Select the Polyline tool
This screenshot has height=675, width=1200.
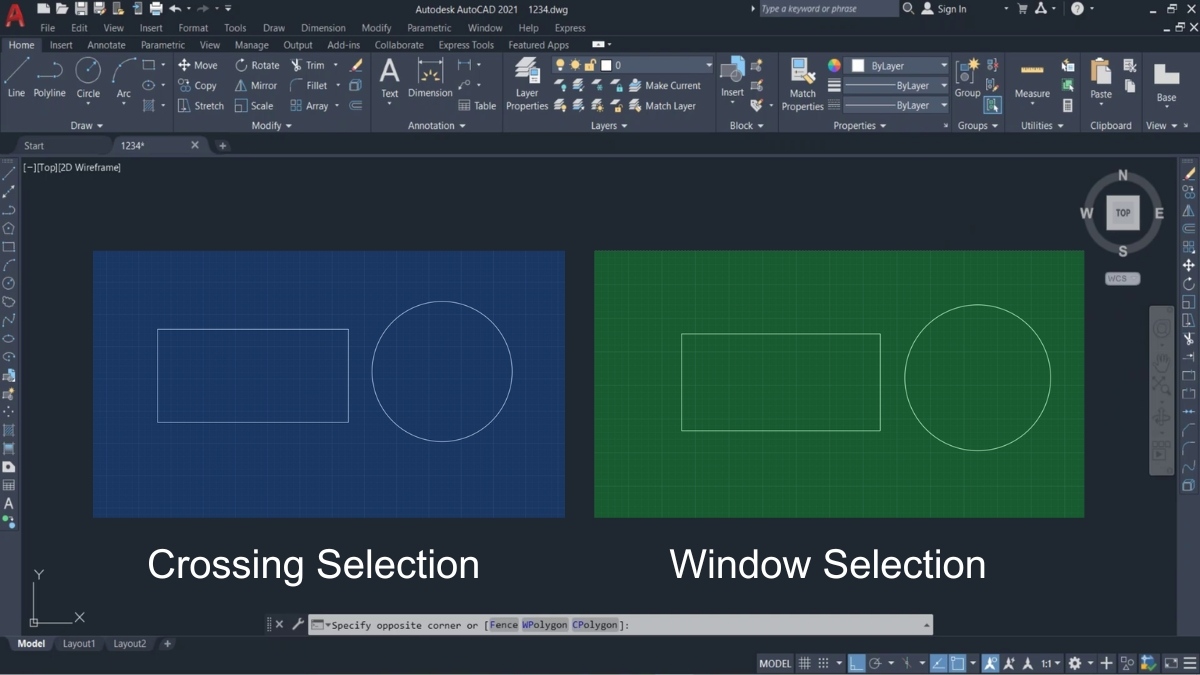49,78
